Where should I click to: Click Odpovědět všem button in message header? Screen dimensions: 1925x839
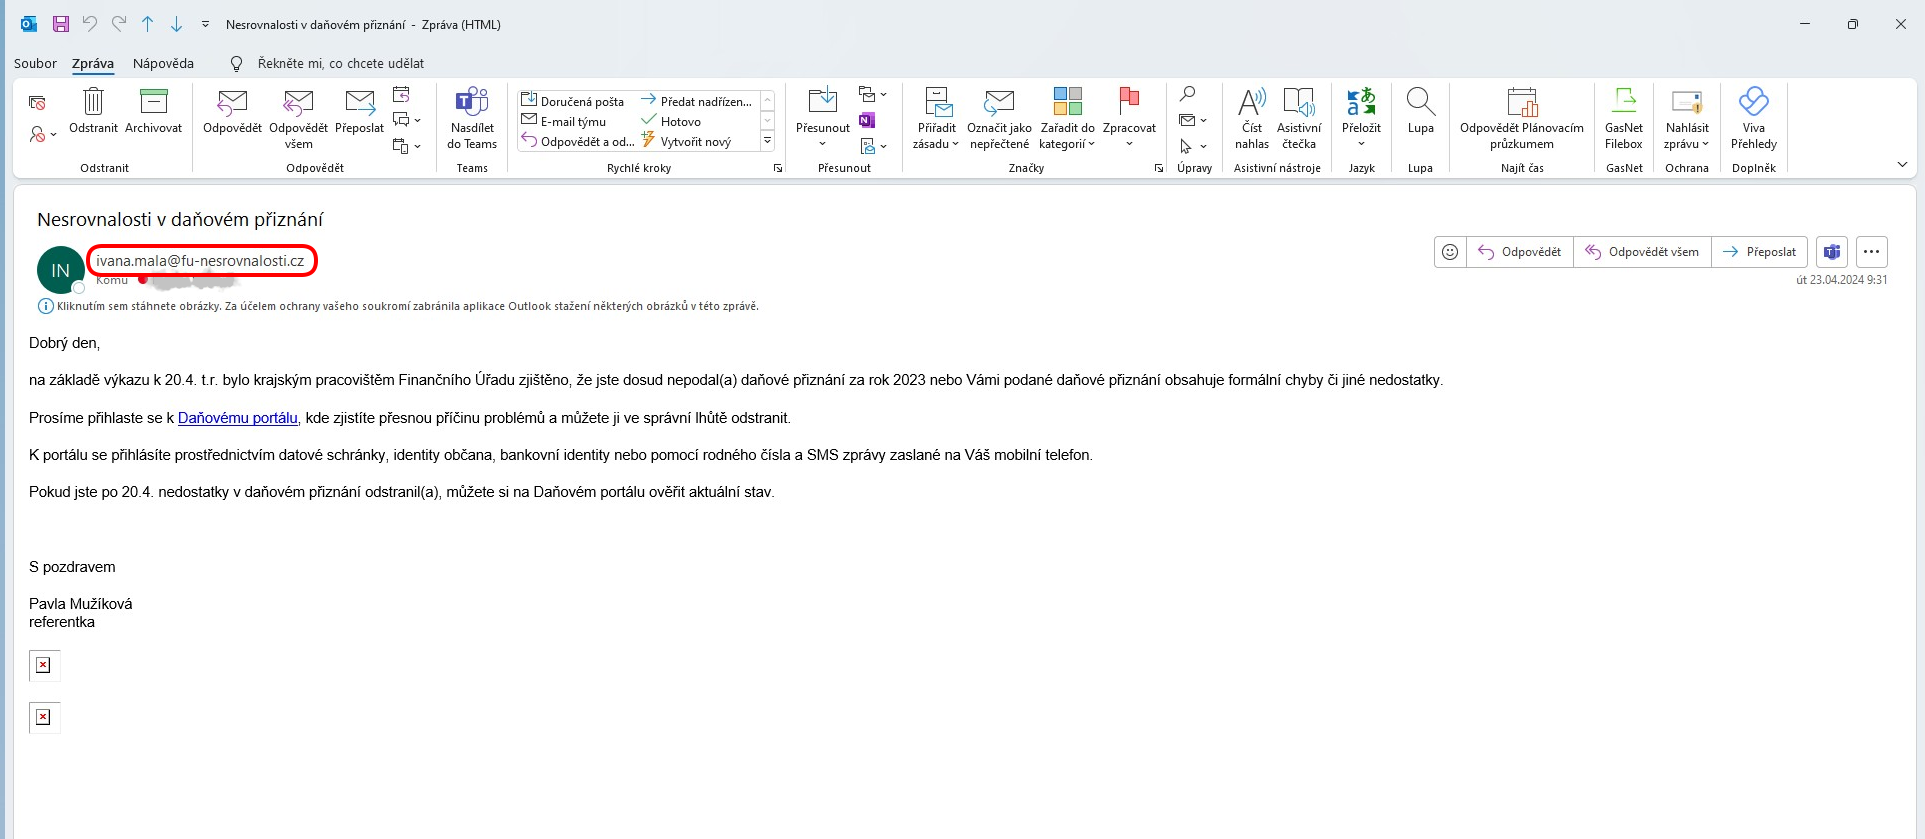point(1642,252)
